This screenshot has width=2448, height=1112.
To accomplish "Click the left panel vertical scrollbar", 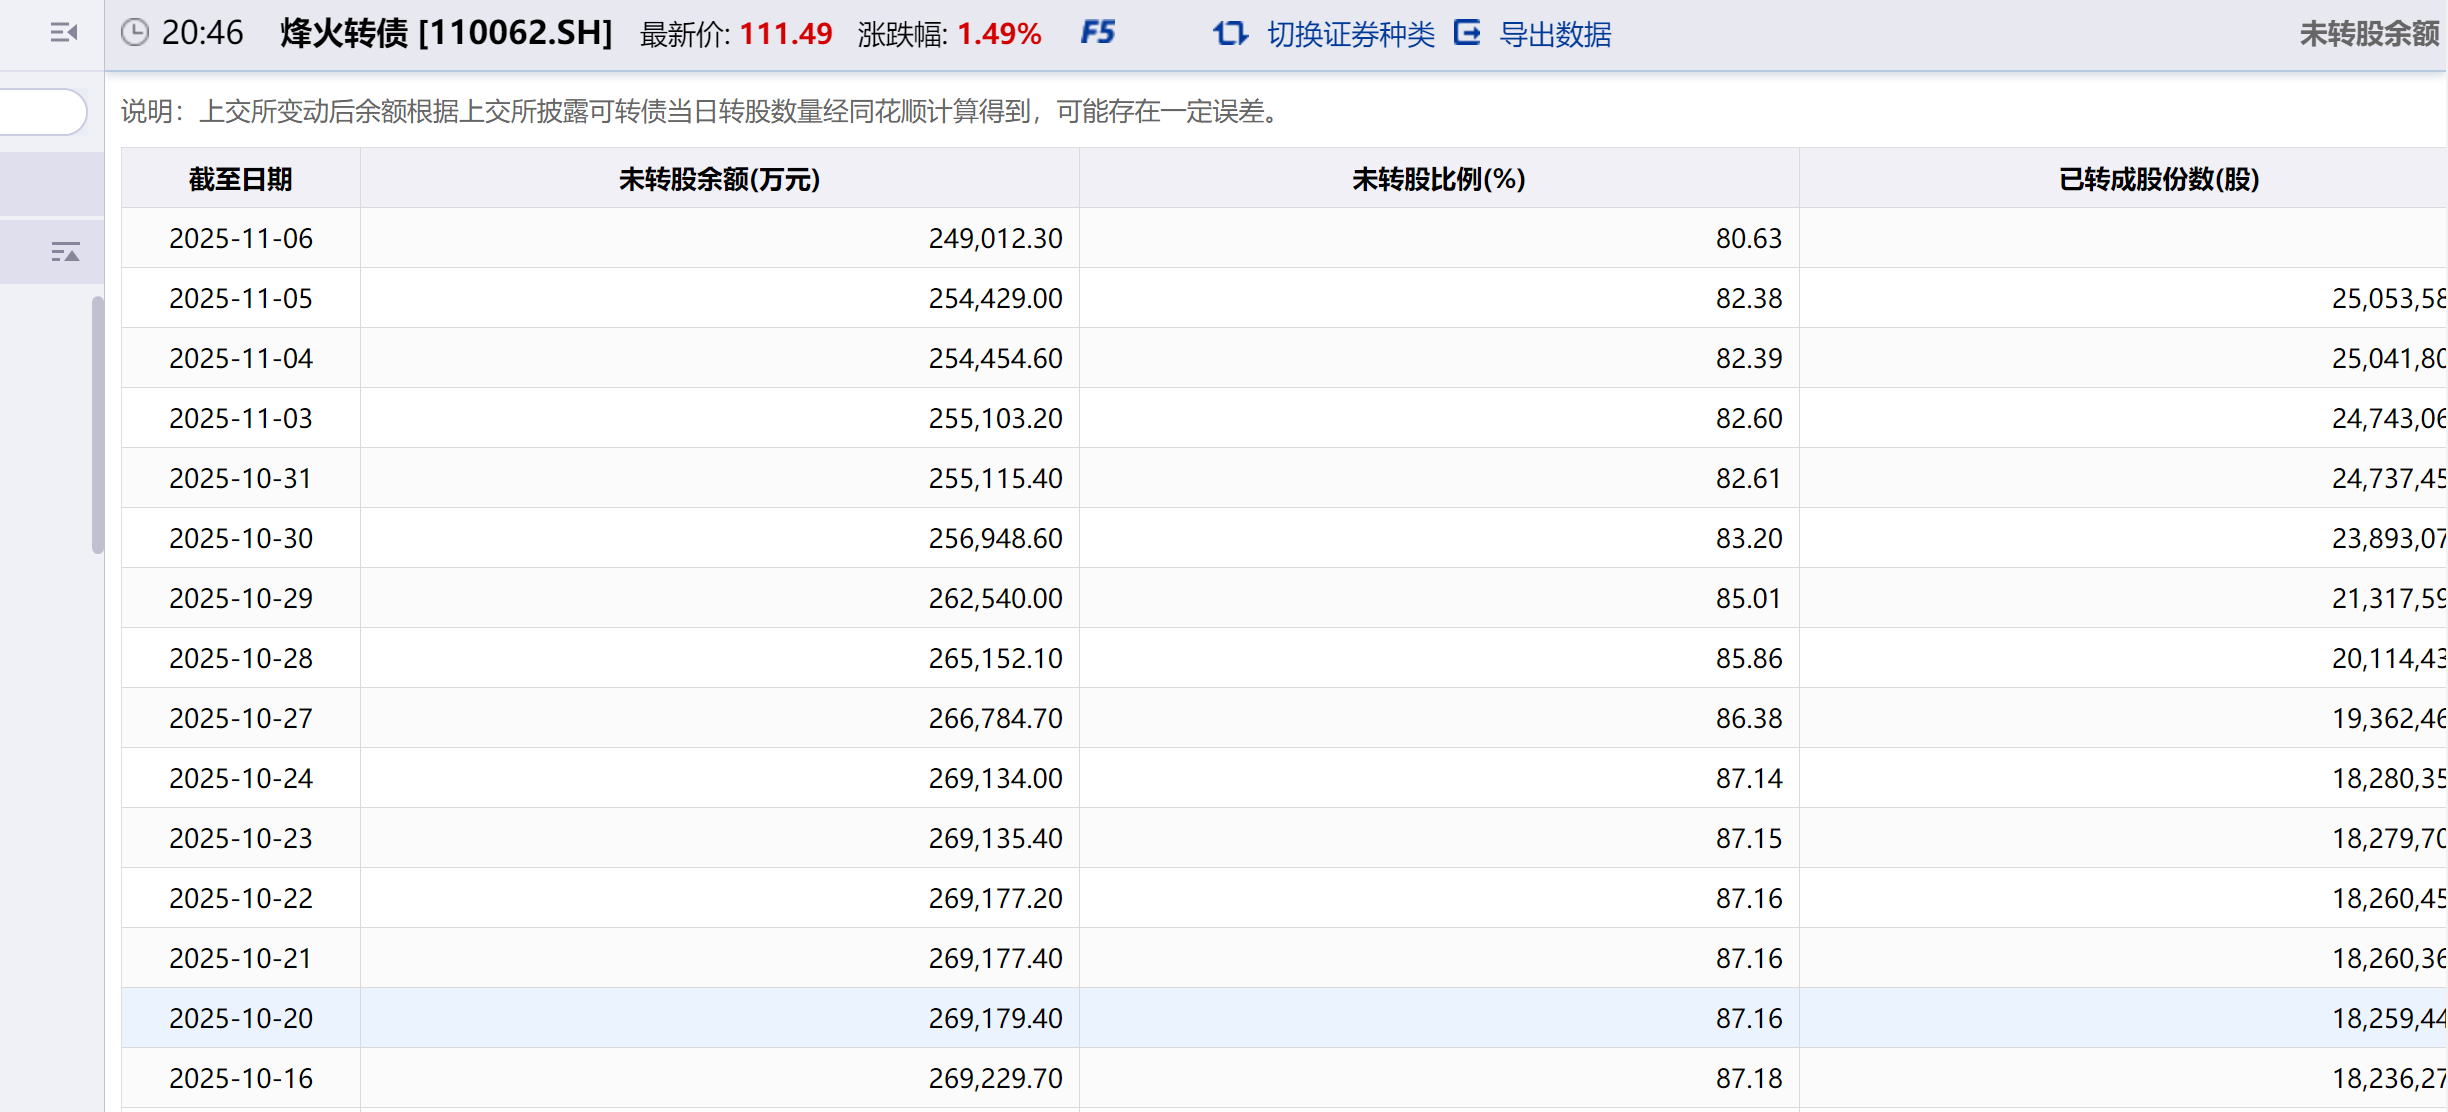I will (97, 424).
